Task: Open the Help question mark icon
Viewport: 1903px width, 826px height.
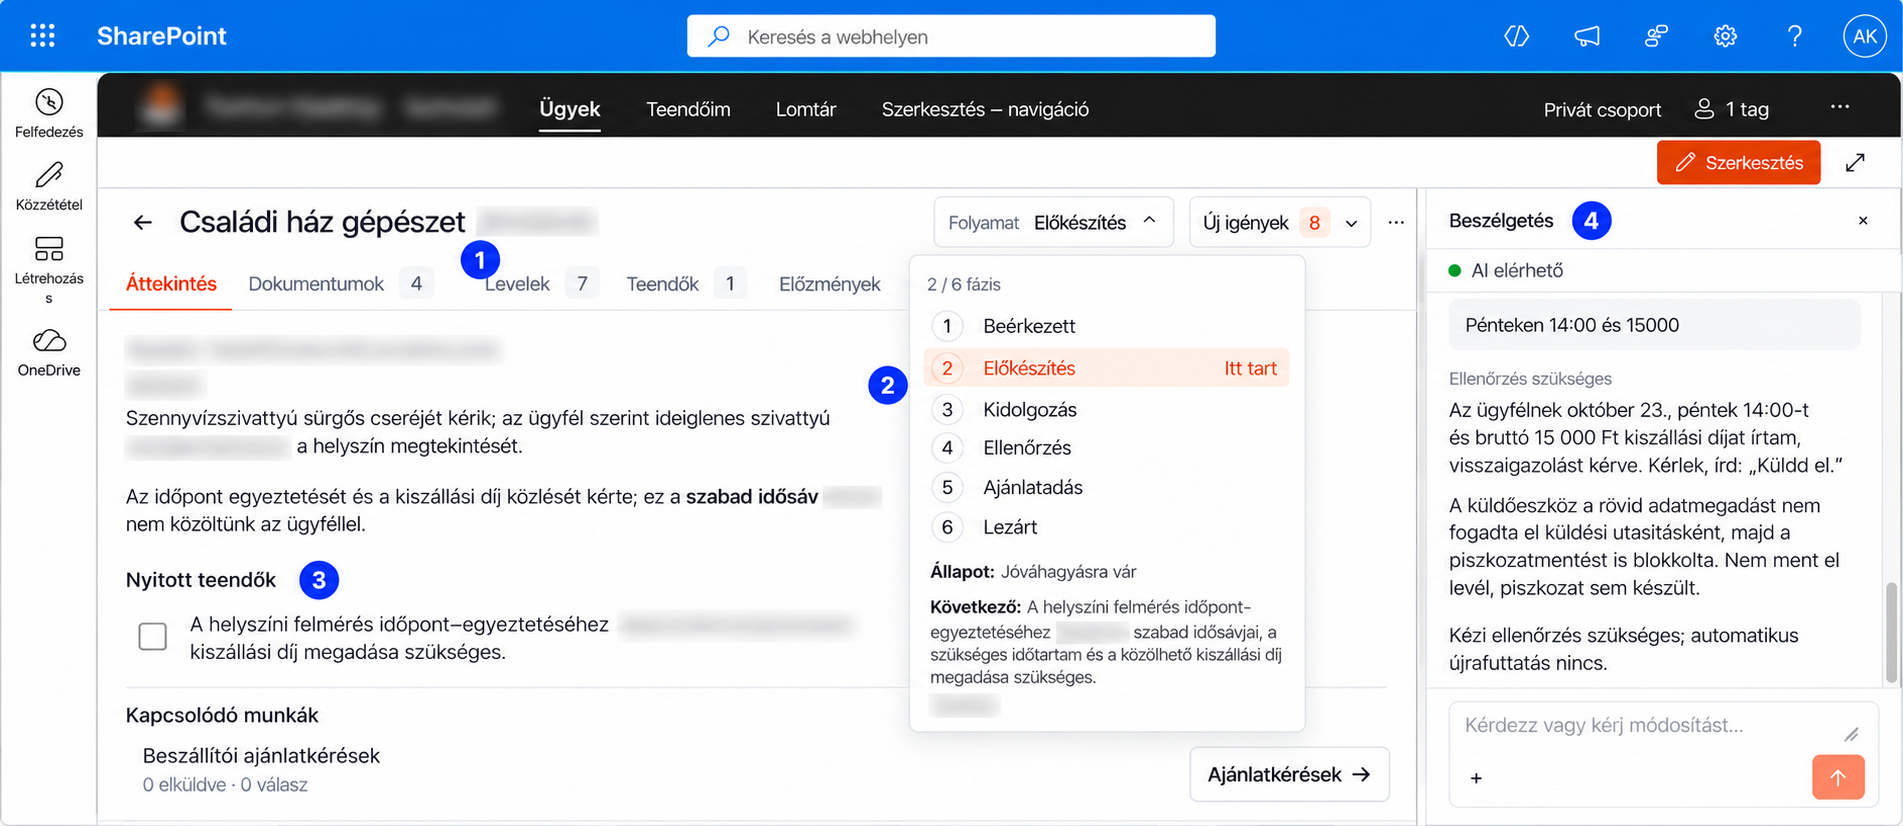Action: [1795, 36]
